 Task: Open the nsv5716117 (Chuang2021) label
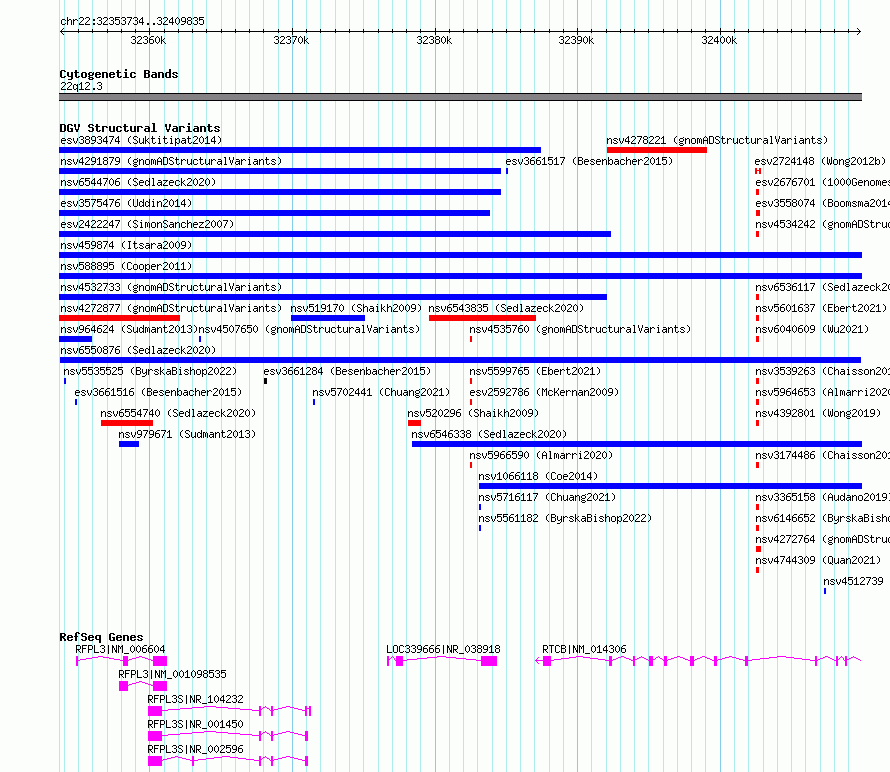547,497
